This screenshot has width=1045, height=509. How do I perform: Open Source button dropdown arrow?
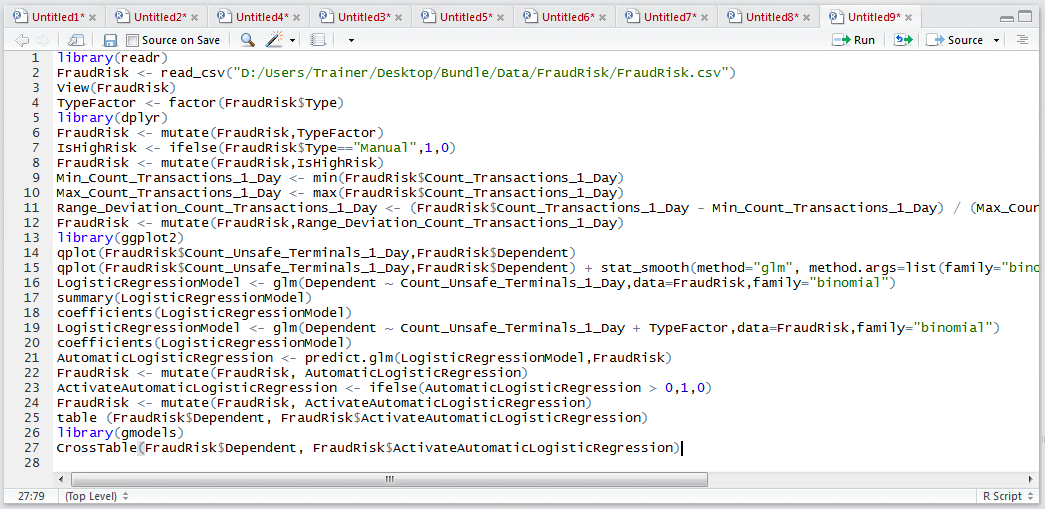pos(996,41)
